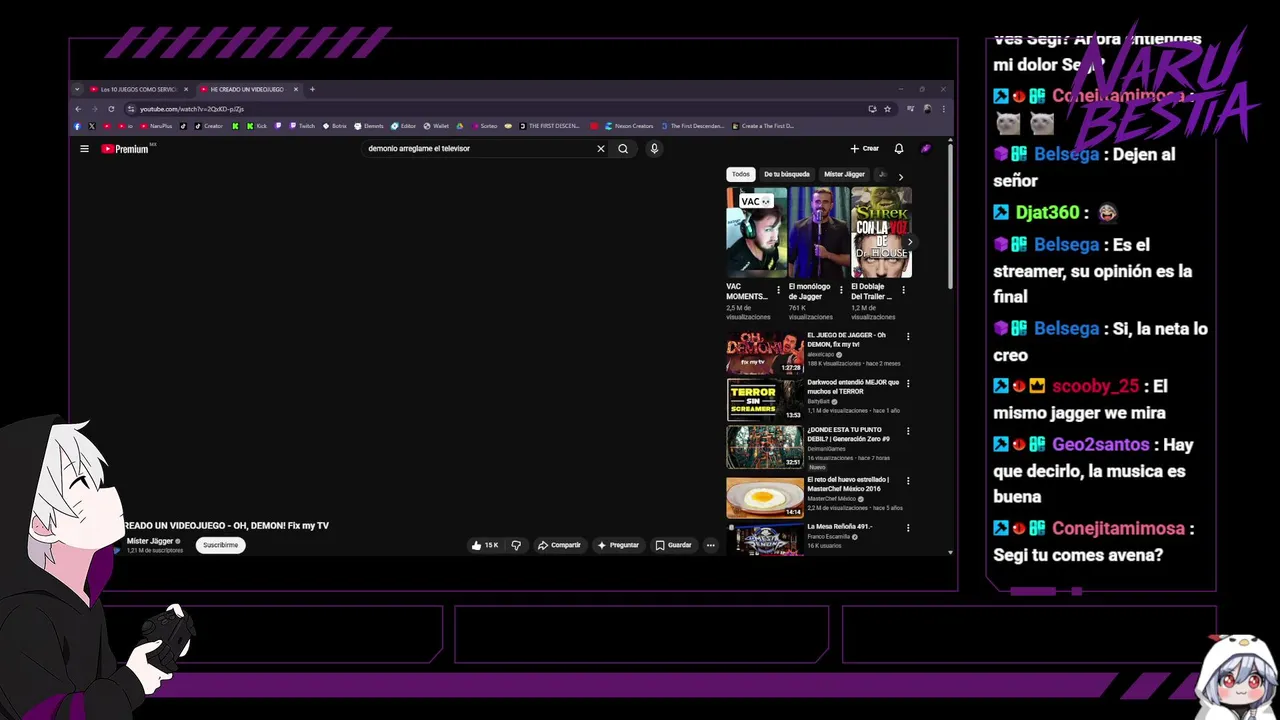Open options for Generación Zero #9 video

(x=908, y=431)
